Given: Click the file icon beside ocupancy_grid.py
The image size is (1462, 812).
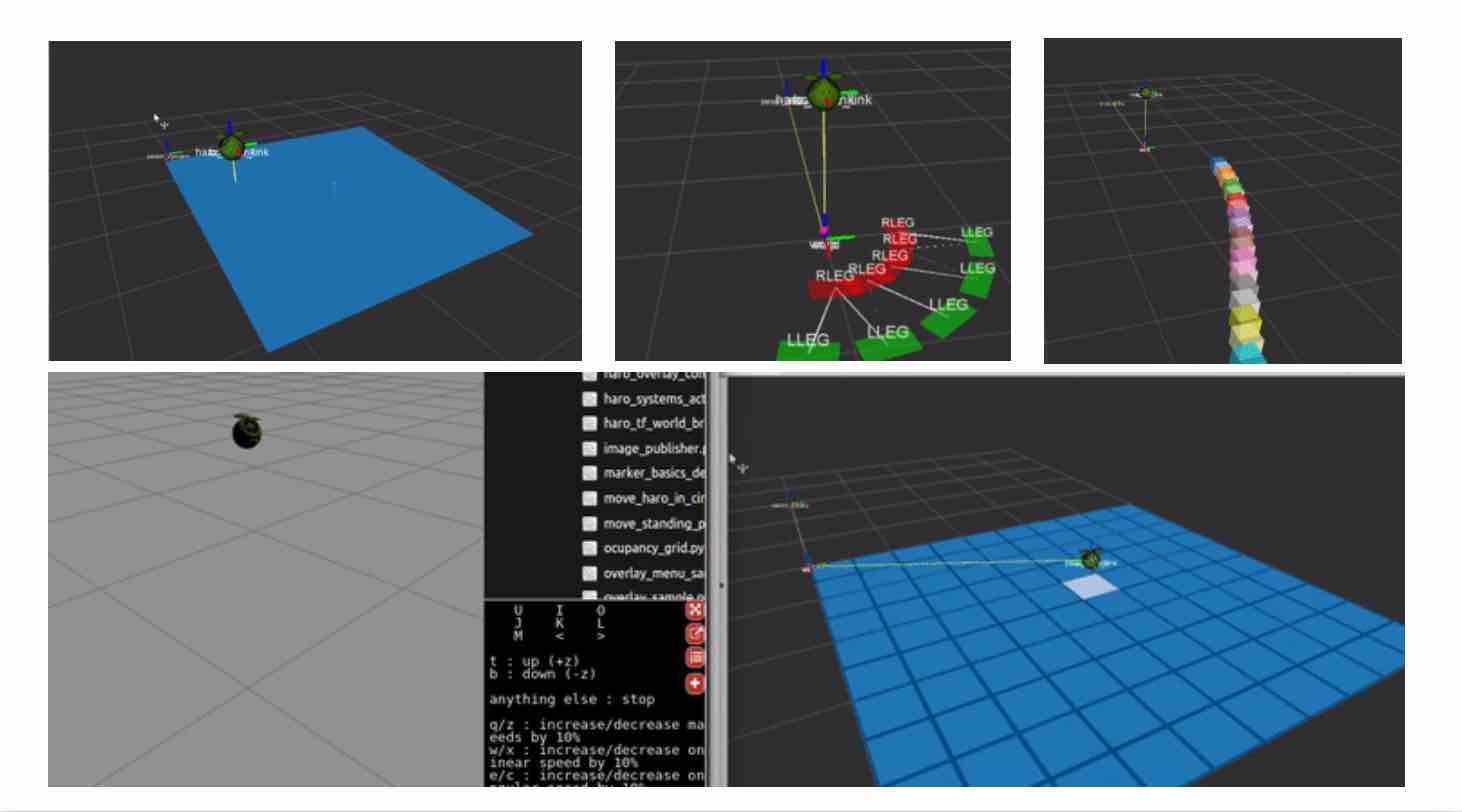Looking at the screenshot, I should [590, 548].
